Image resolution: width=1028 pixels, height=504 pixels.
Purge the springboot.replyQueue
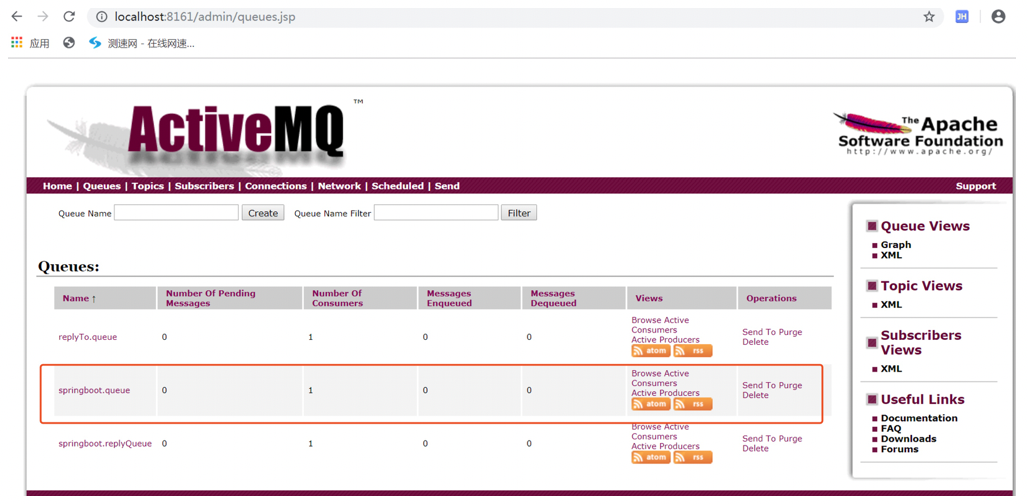point(791,439)
